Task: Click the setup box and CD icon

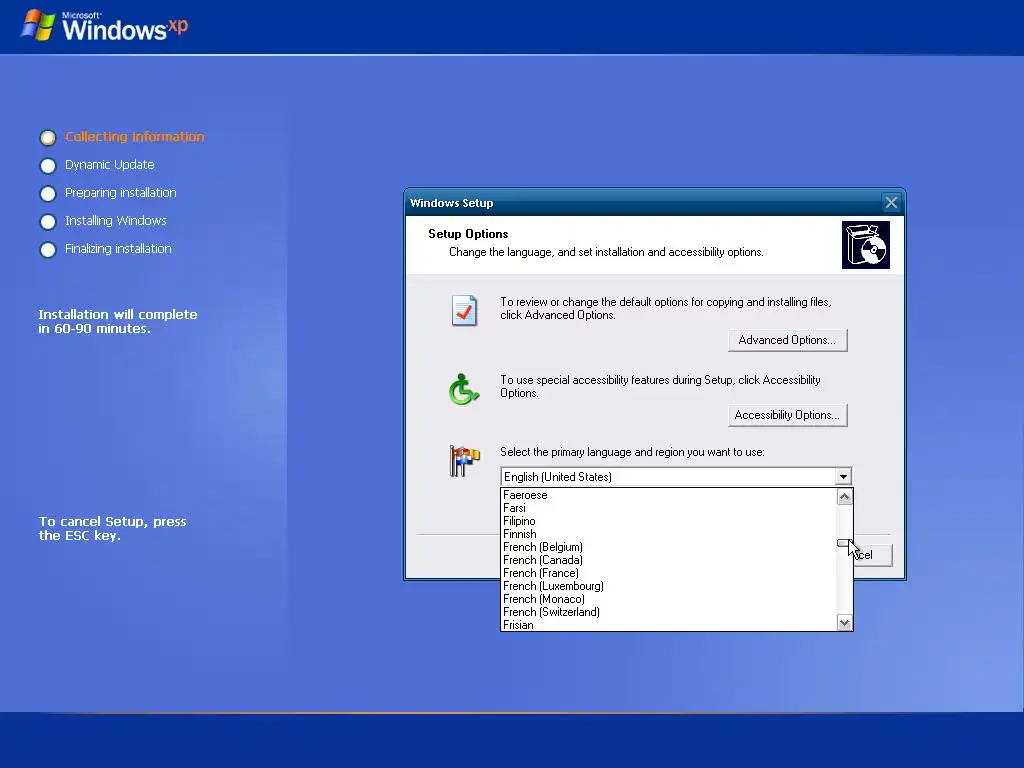Action: click(x=866, y=245)
